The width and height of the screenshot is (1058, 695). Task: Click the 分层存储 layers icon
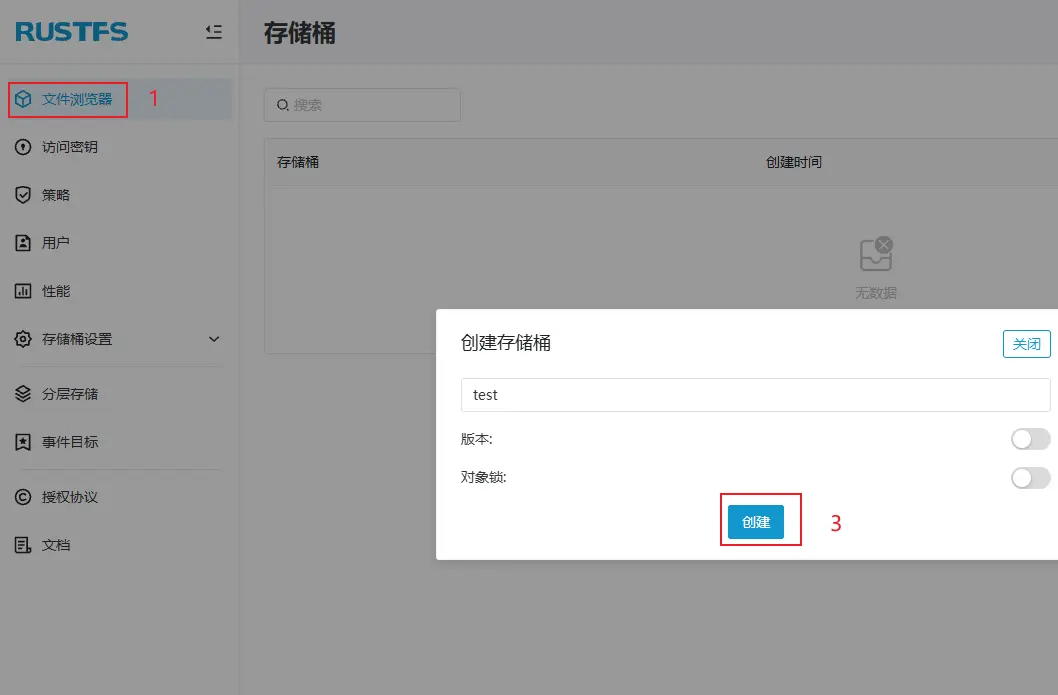point(22,394)
